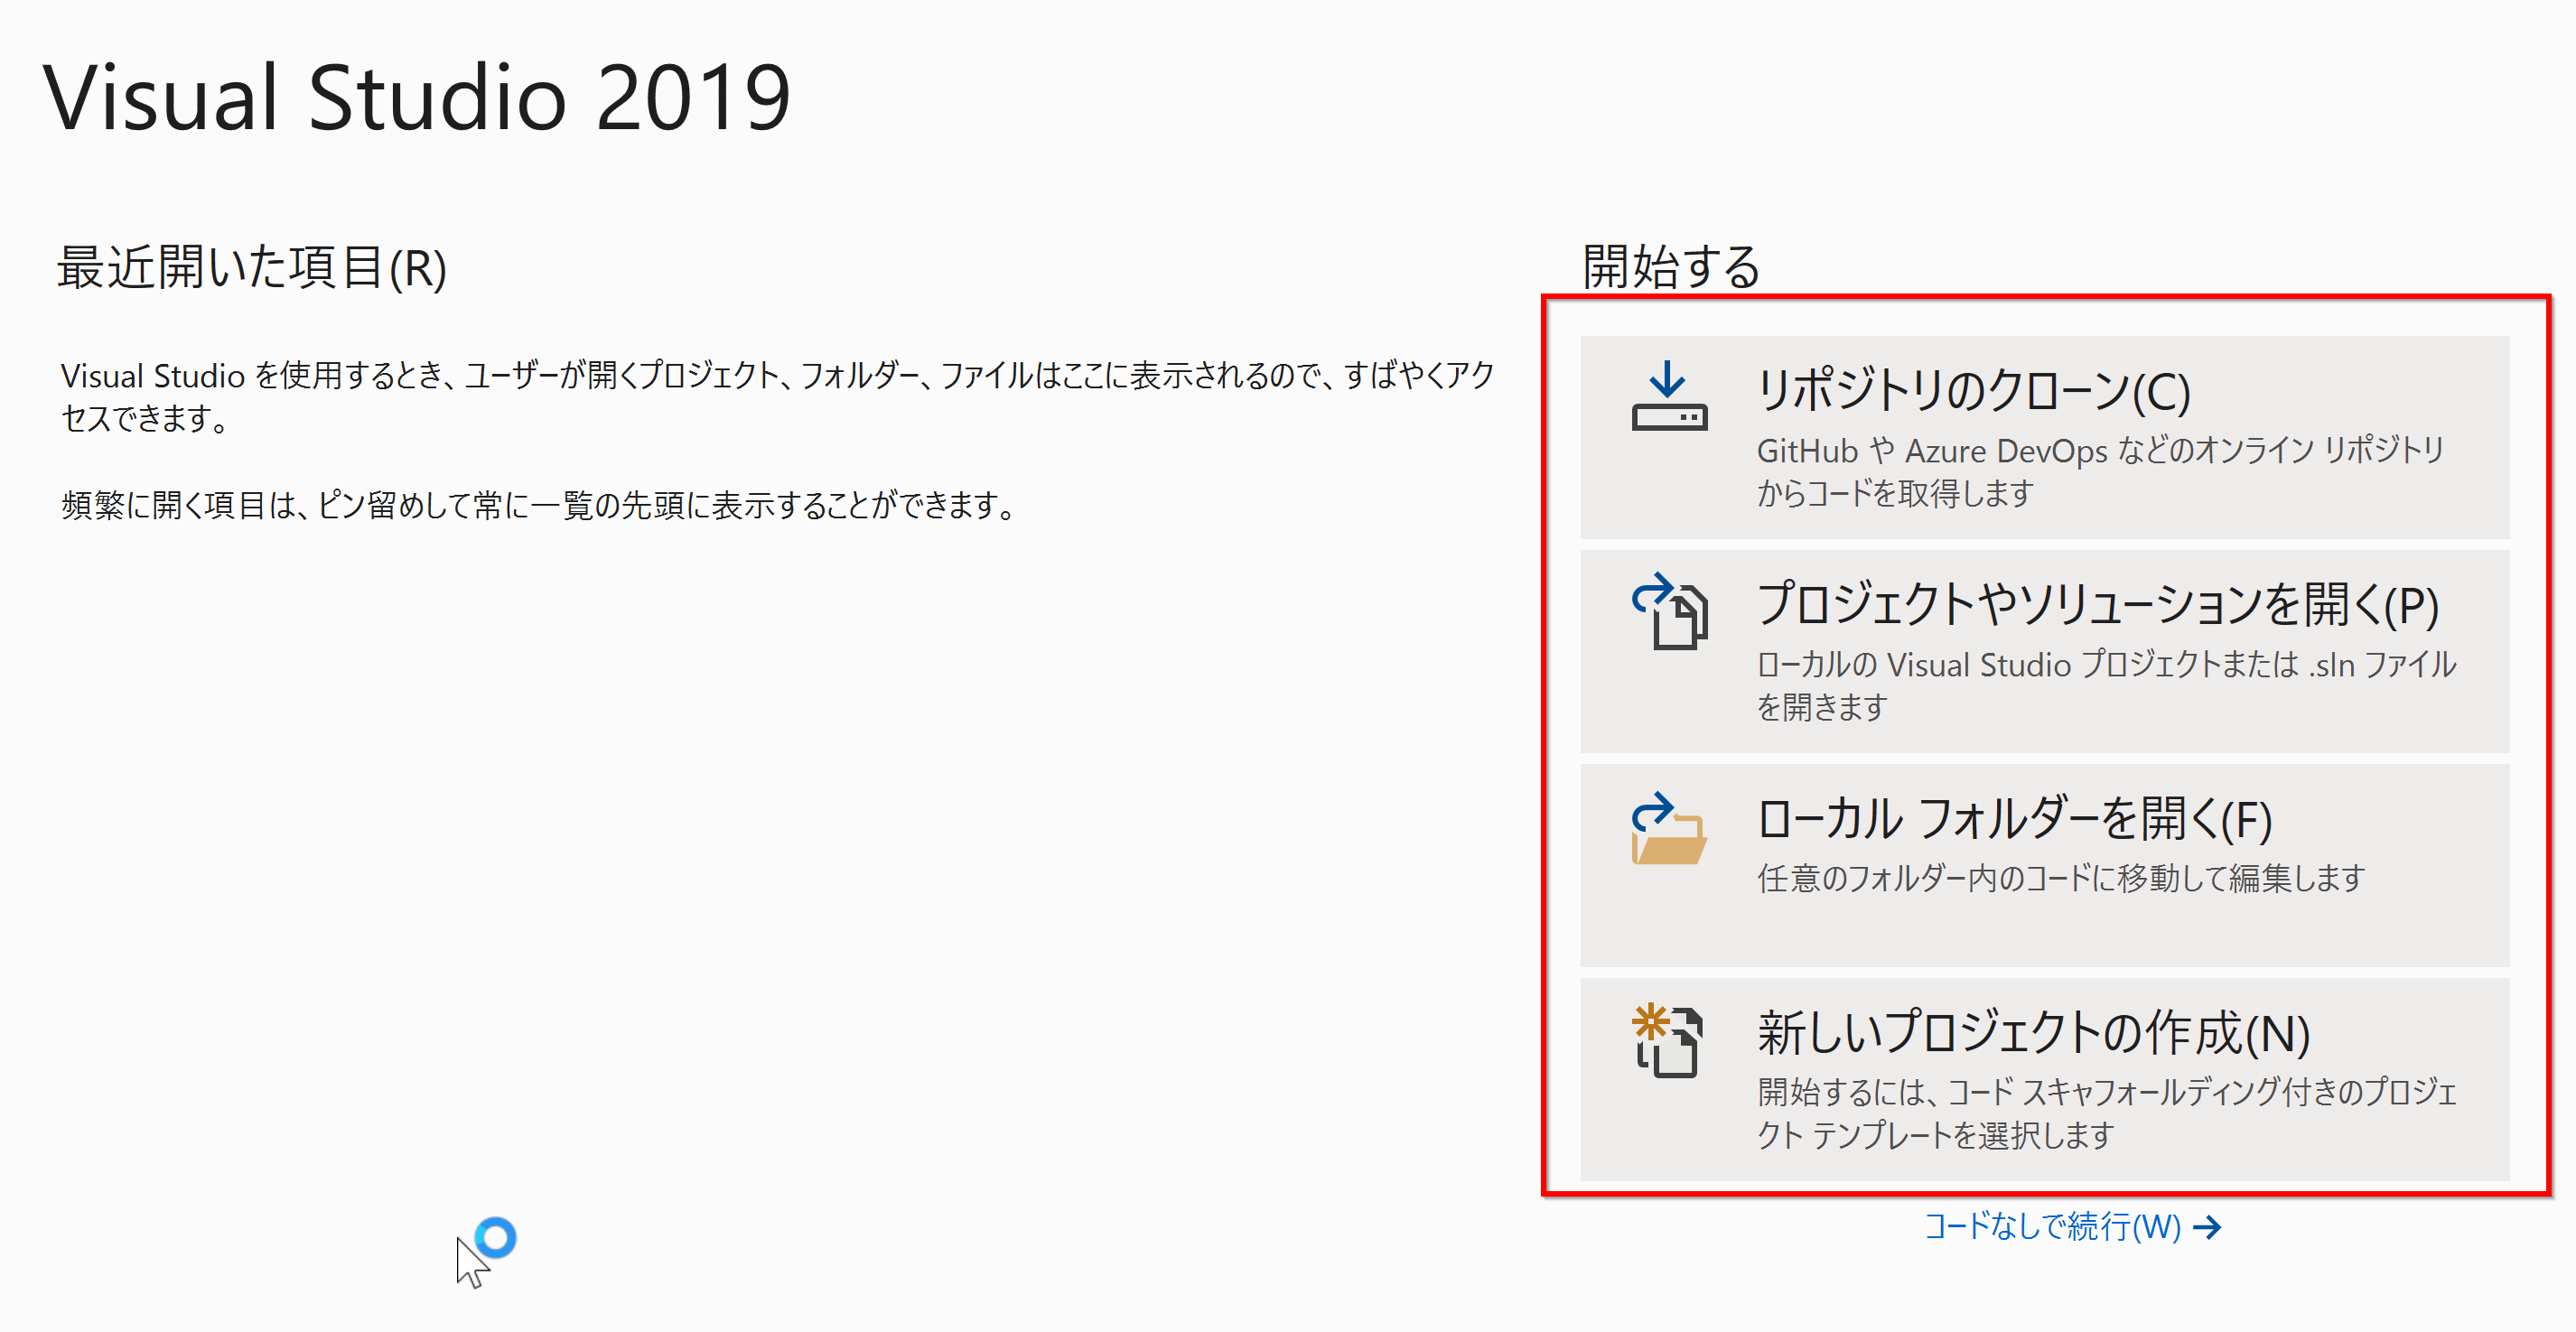
Task: Click the GitHub や Azure DevOps description text
Action: [x=2100, y=471]
